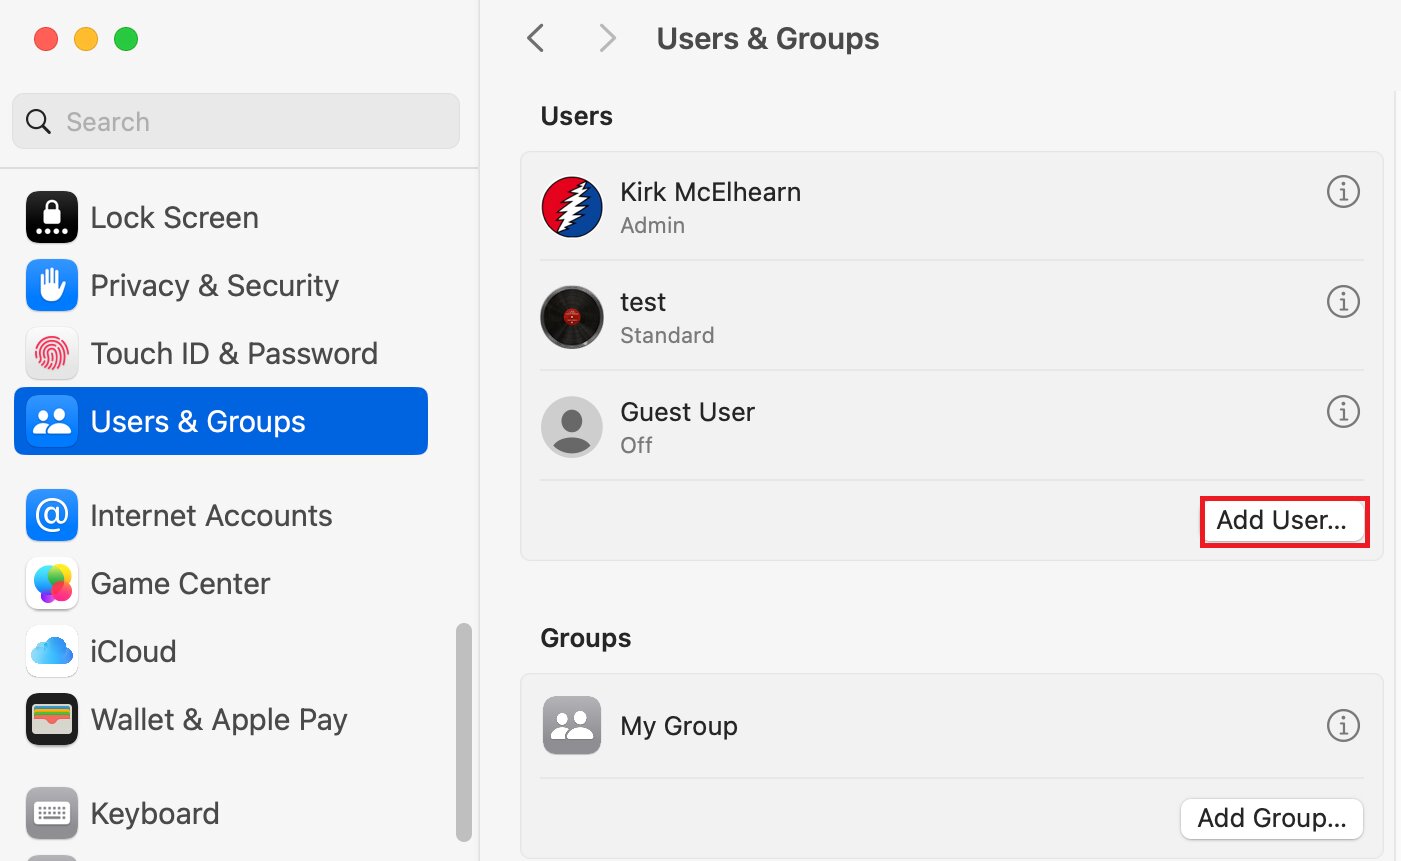The image size is (1401, 861).
Task: Open info for My Group
Action: [x=1343, y=725]
